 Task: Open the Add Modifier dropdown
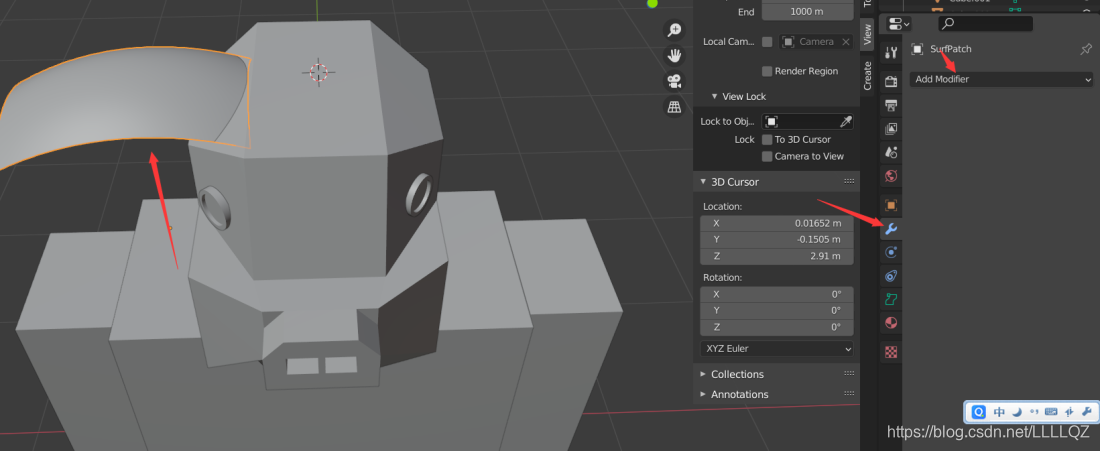point(1001,79)
